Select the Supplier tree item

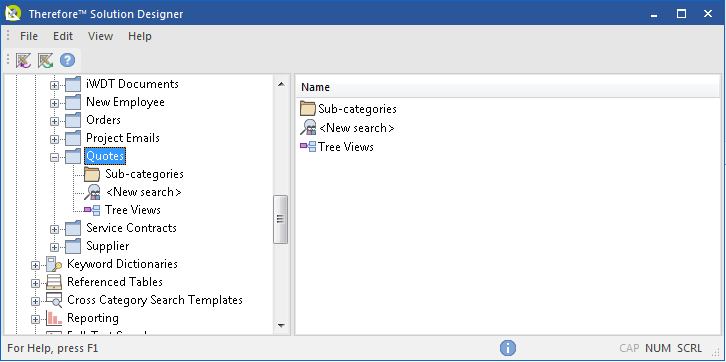point(108,247)
